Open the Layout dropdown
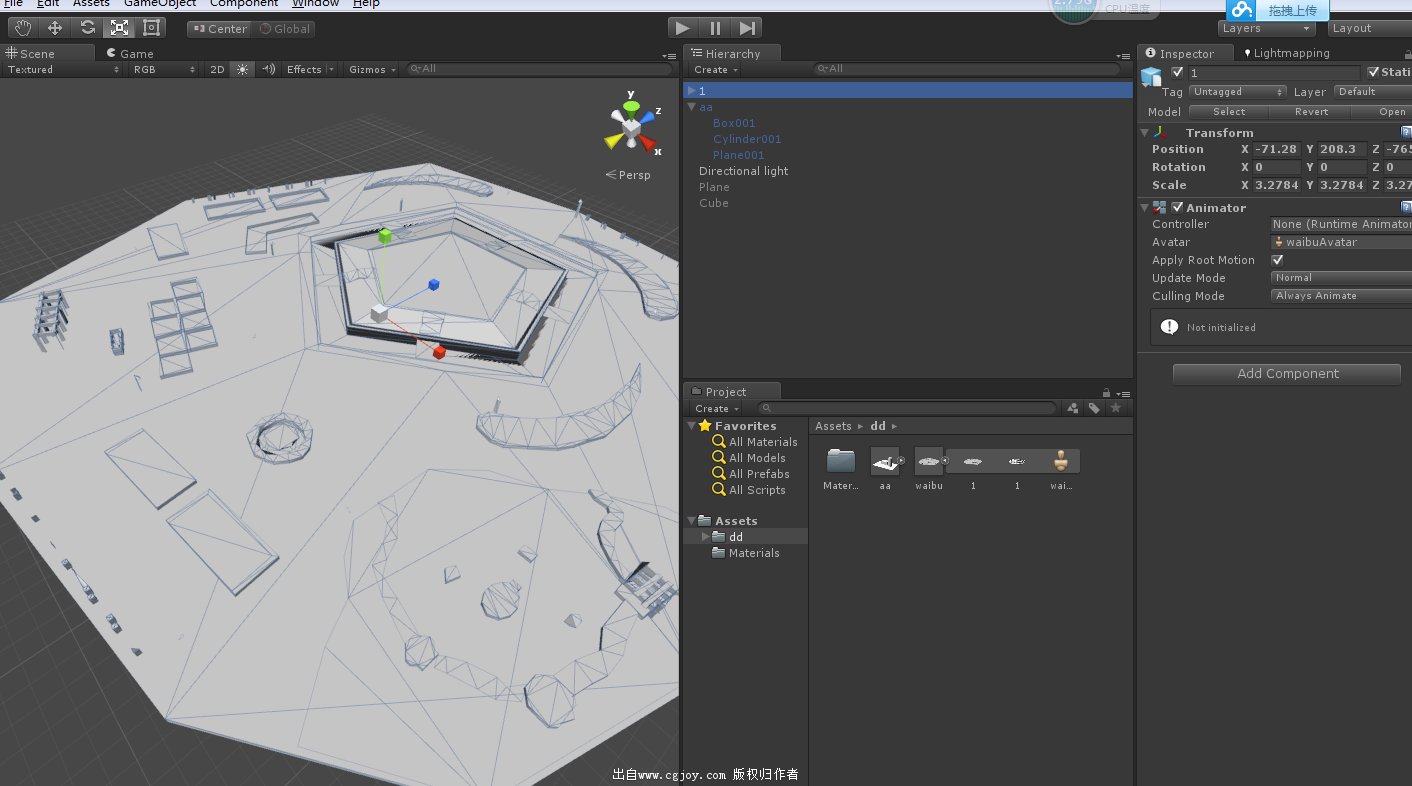The image size is (1412, 786). pyautogui.click(x=1369, y=28)
